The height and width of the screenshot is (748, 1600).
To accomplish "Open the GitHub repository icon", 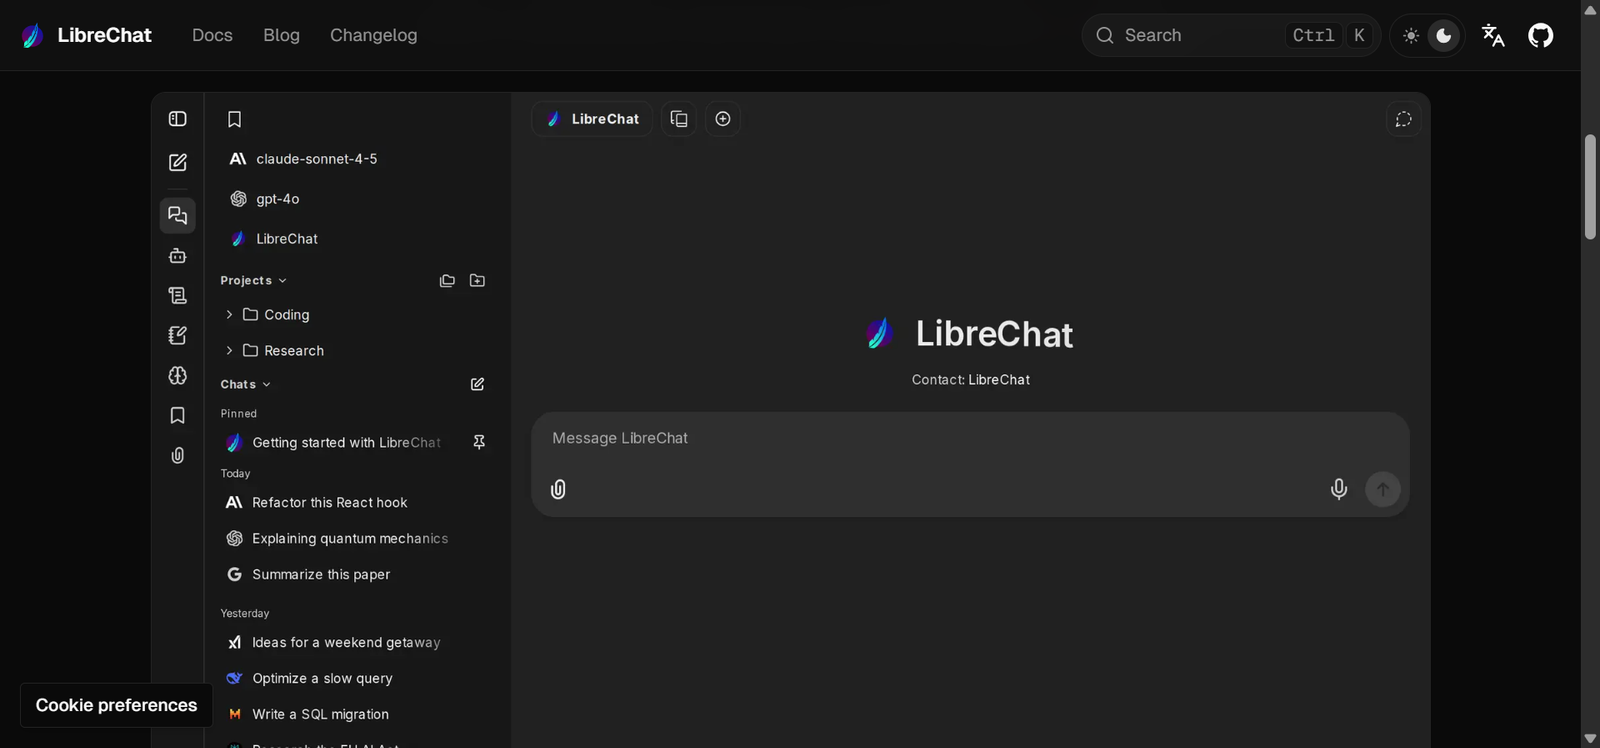I will 1541,36.
